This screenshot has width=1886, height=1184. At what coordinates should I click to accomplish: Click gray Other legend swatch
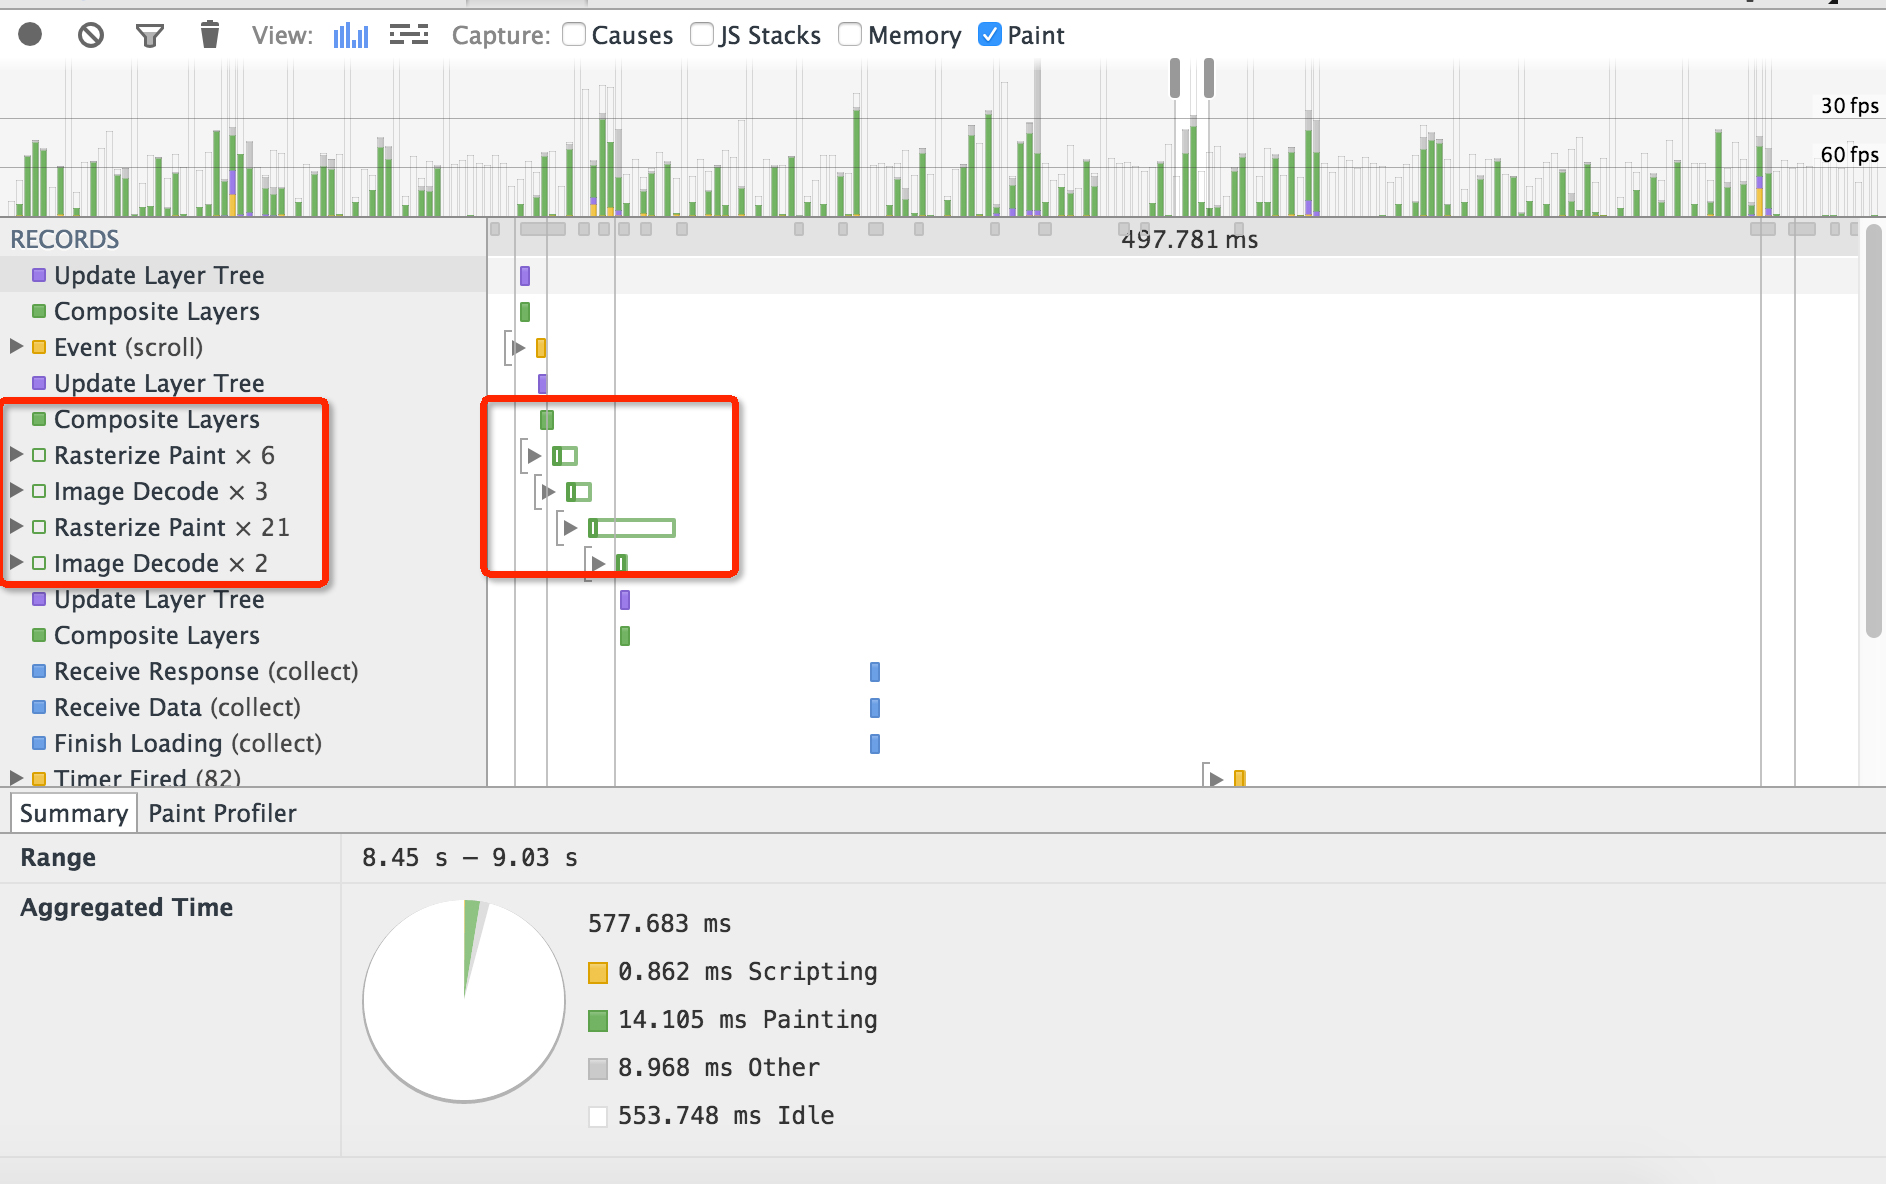[x=598, y=1068]
